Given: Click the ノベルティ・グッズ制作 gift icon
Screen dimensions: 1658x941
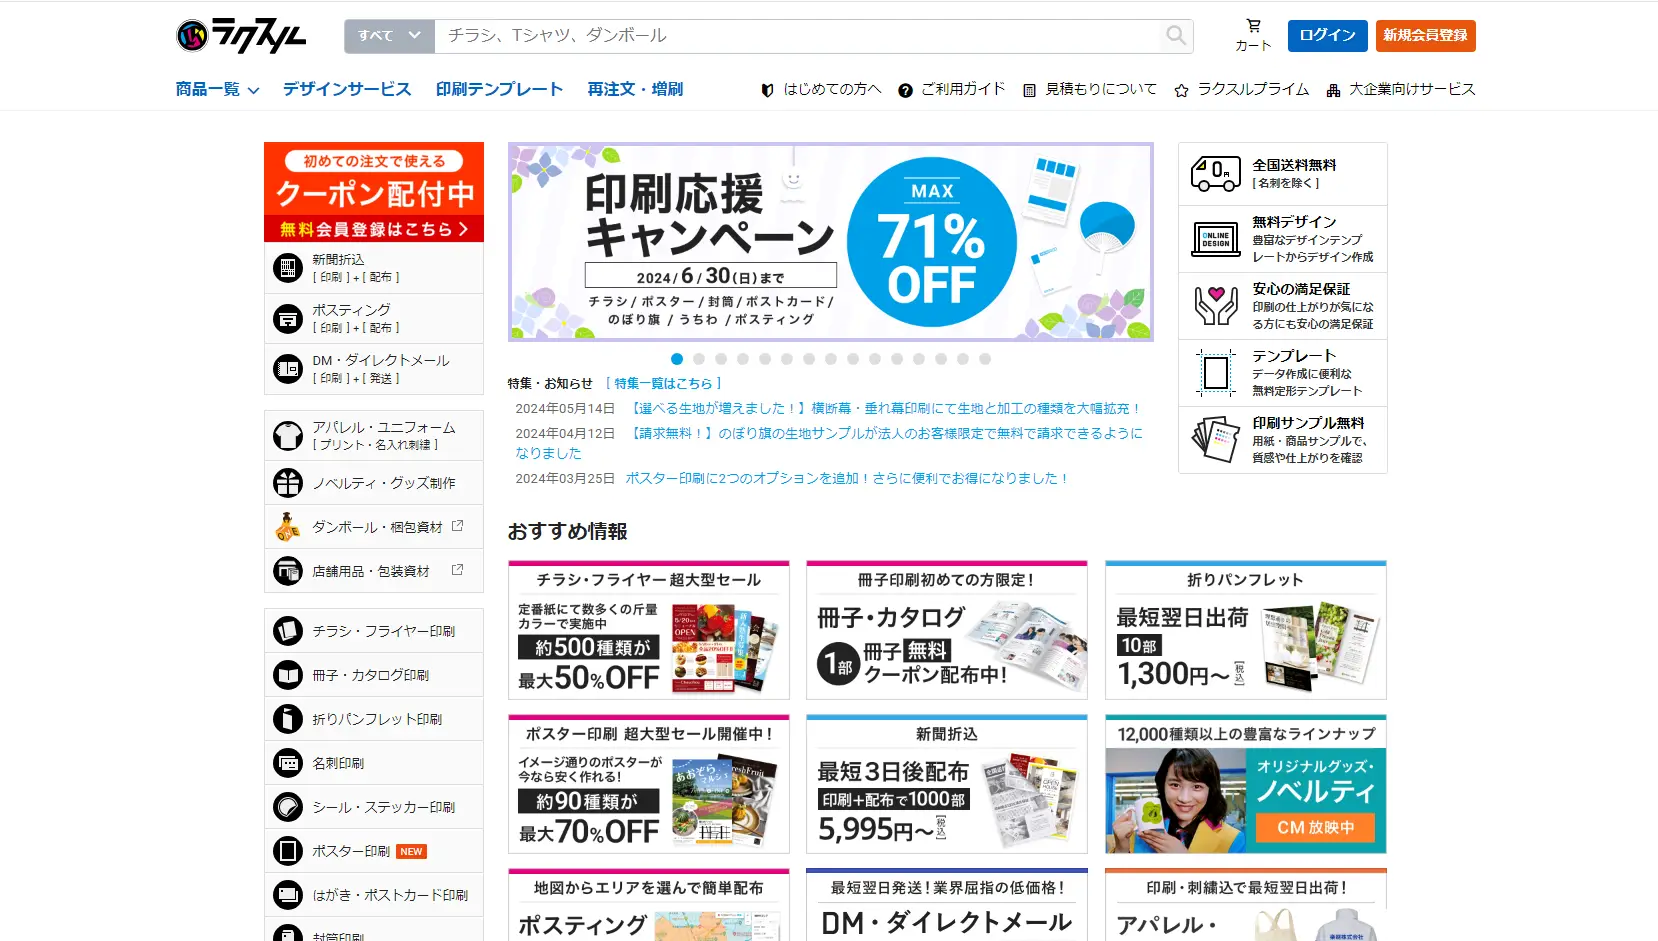Looking at the screenshot, I should (288, 483).
